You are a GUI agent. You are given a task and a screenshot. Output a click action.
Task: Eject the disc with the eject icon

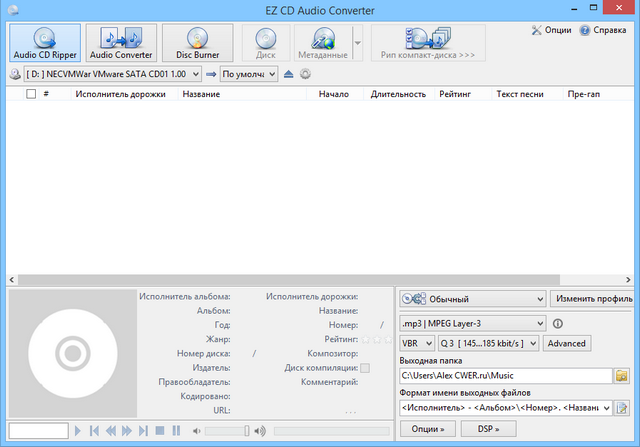point(289,74)
